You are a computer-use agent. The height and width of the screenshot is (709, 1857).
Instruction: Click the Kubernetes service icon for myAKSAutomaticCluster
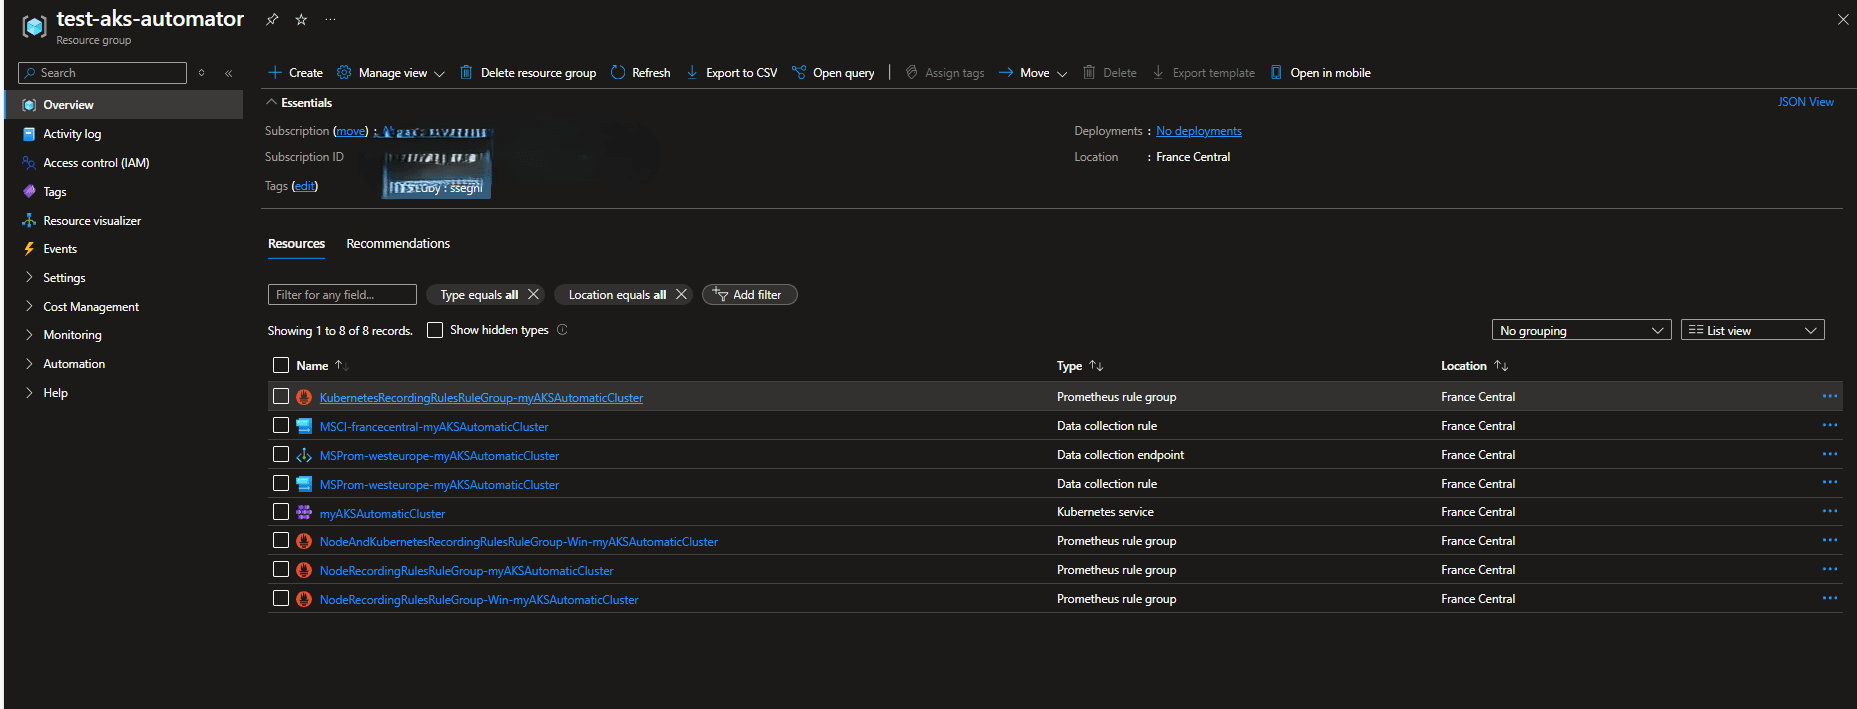(x=304, y=512)
